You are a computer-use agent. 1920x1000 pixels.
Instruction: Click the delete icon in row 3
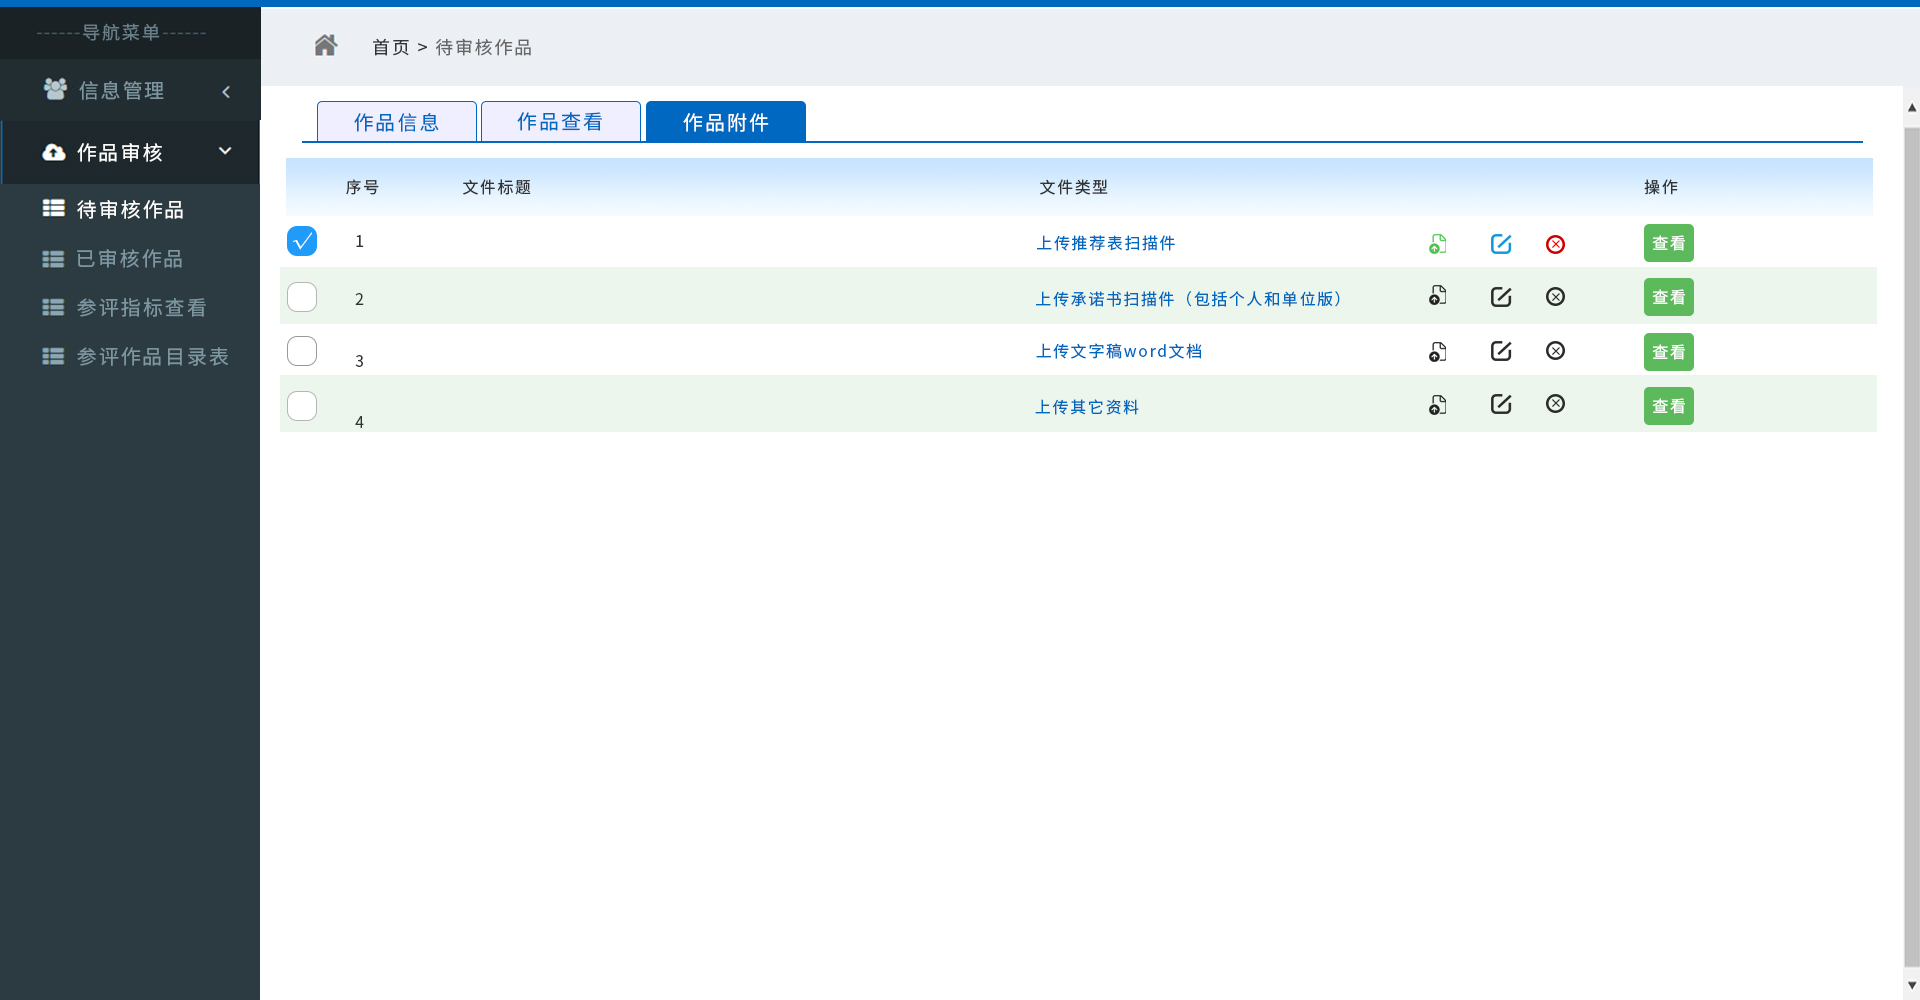[1555, 351]
